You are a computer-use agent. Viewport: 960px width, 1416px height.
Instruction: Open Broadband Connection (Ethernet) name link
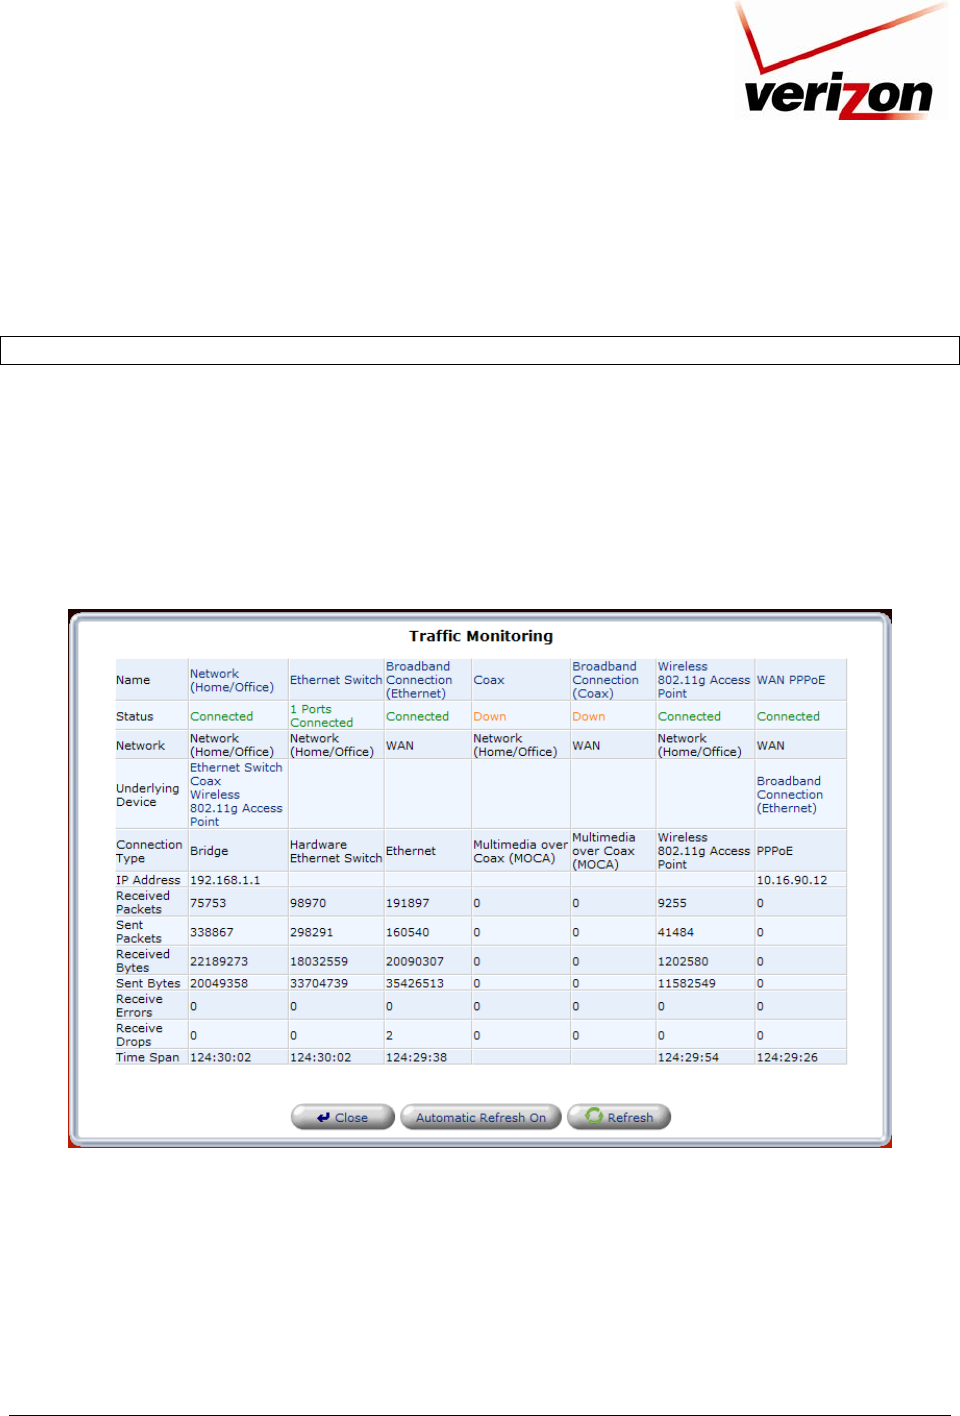tap(419, 680)
